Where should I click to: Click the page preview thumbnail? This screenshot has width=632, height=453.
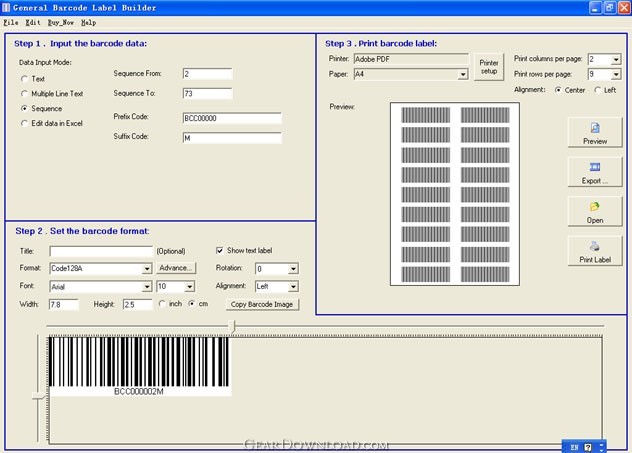point(455,194)
